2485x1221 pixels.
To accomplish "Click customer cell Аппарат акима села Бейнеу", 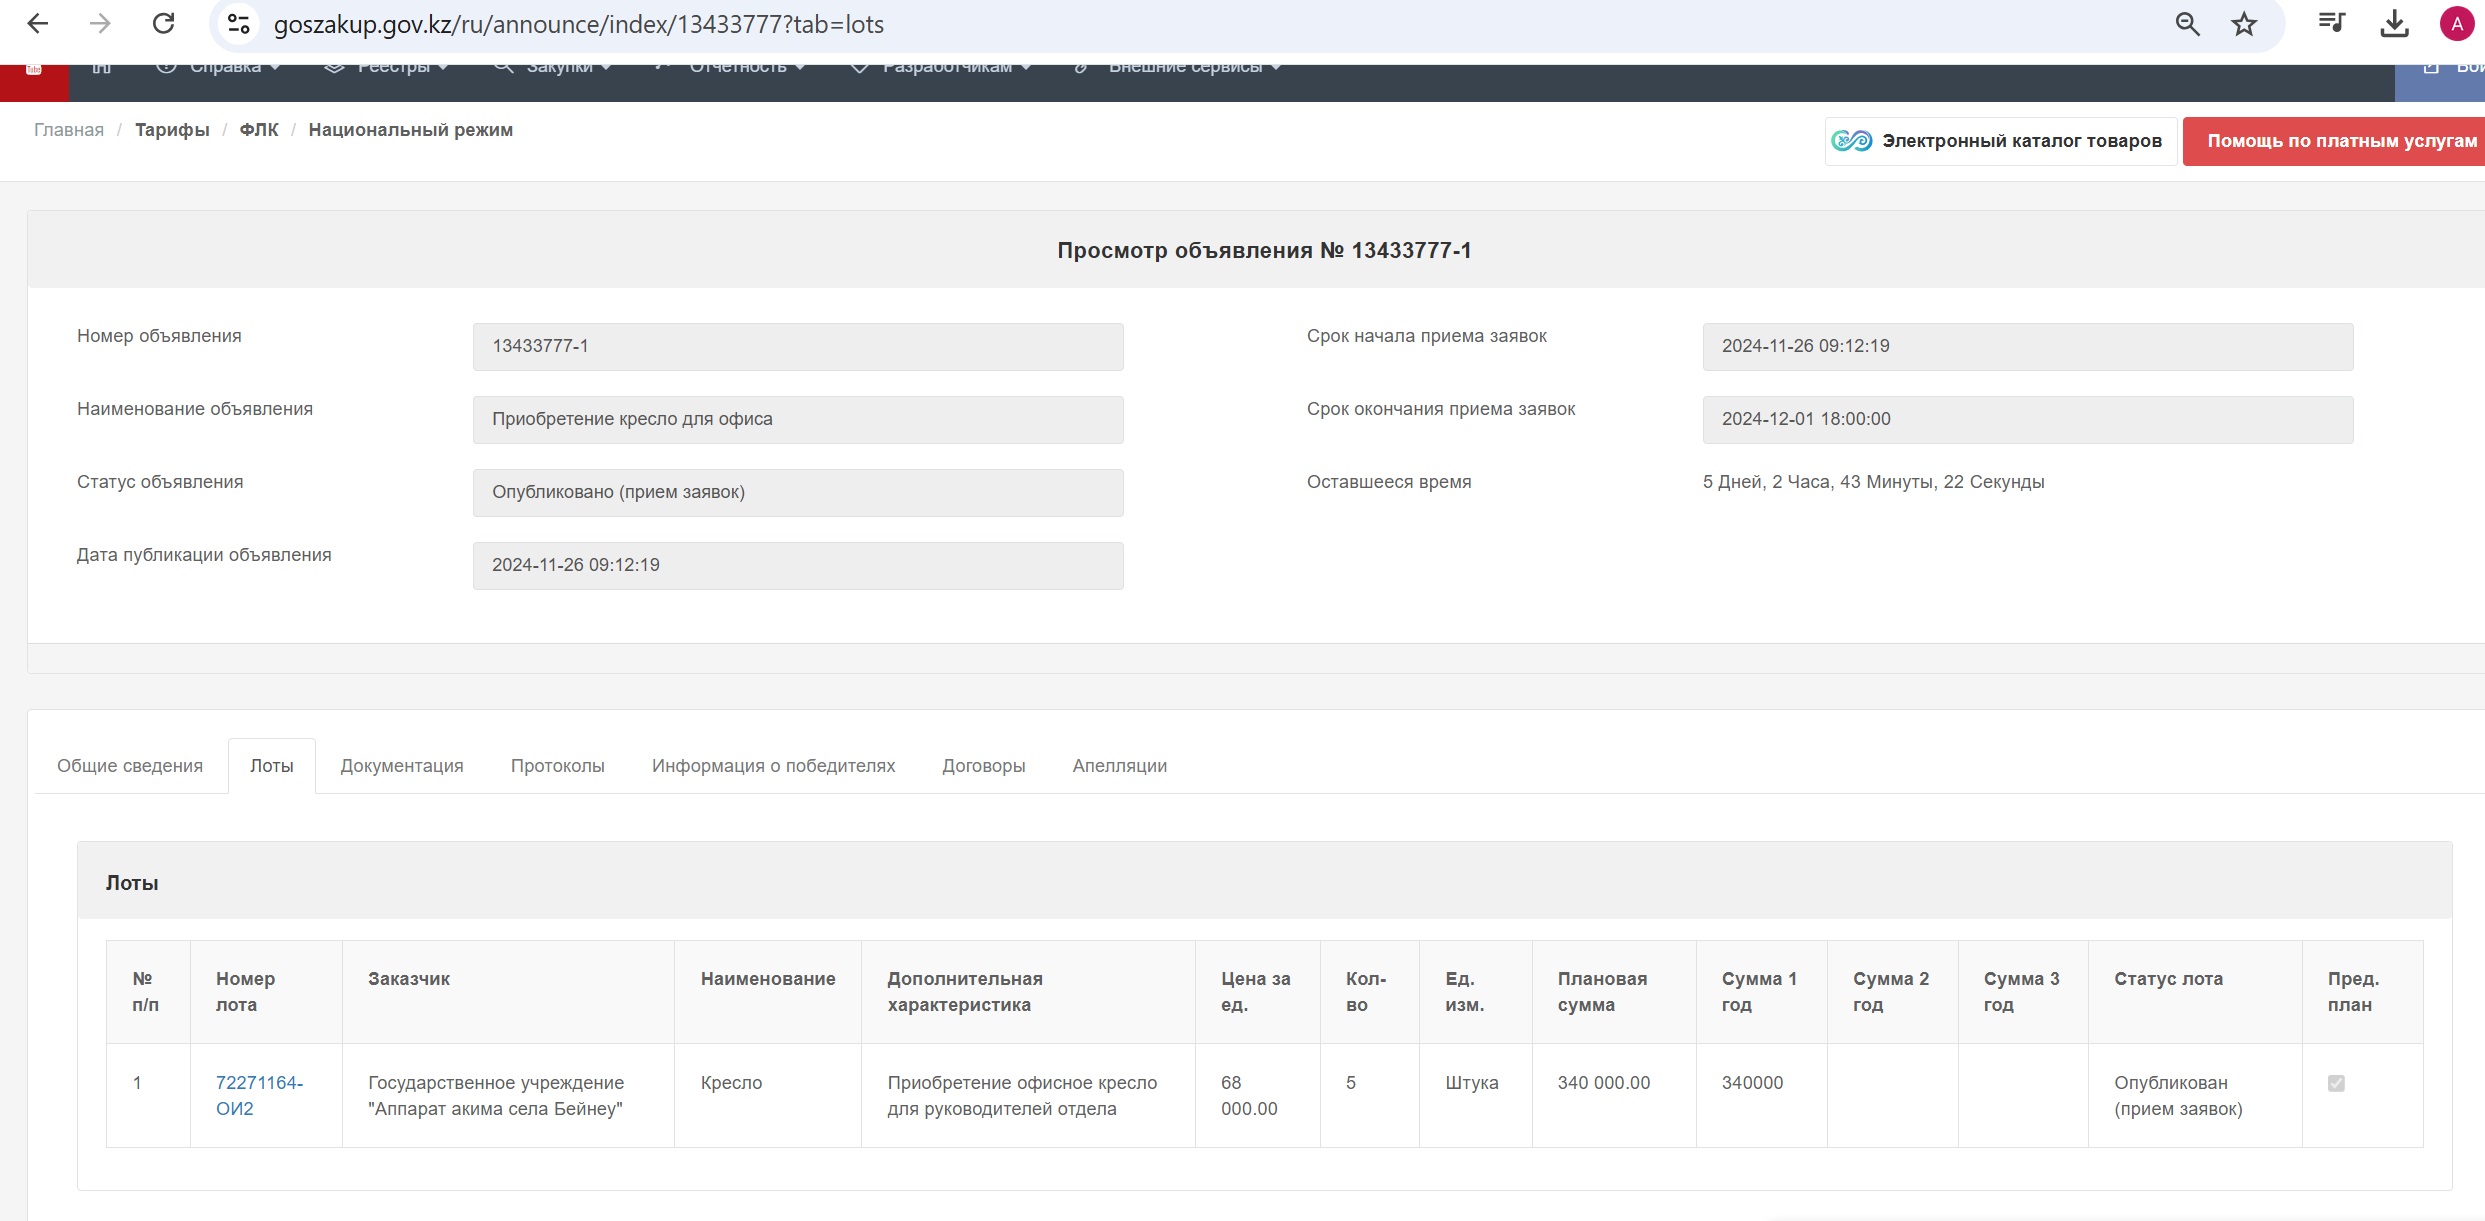I will tap(508, 1096).
